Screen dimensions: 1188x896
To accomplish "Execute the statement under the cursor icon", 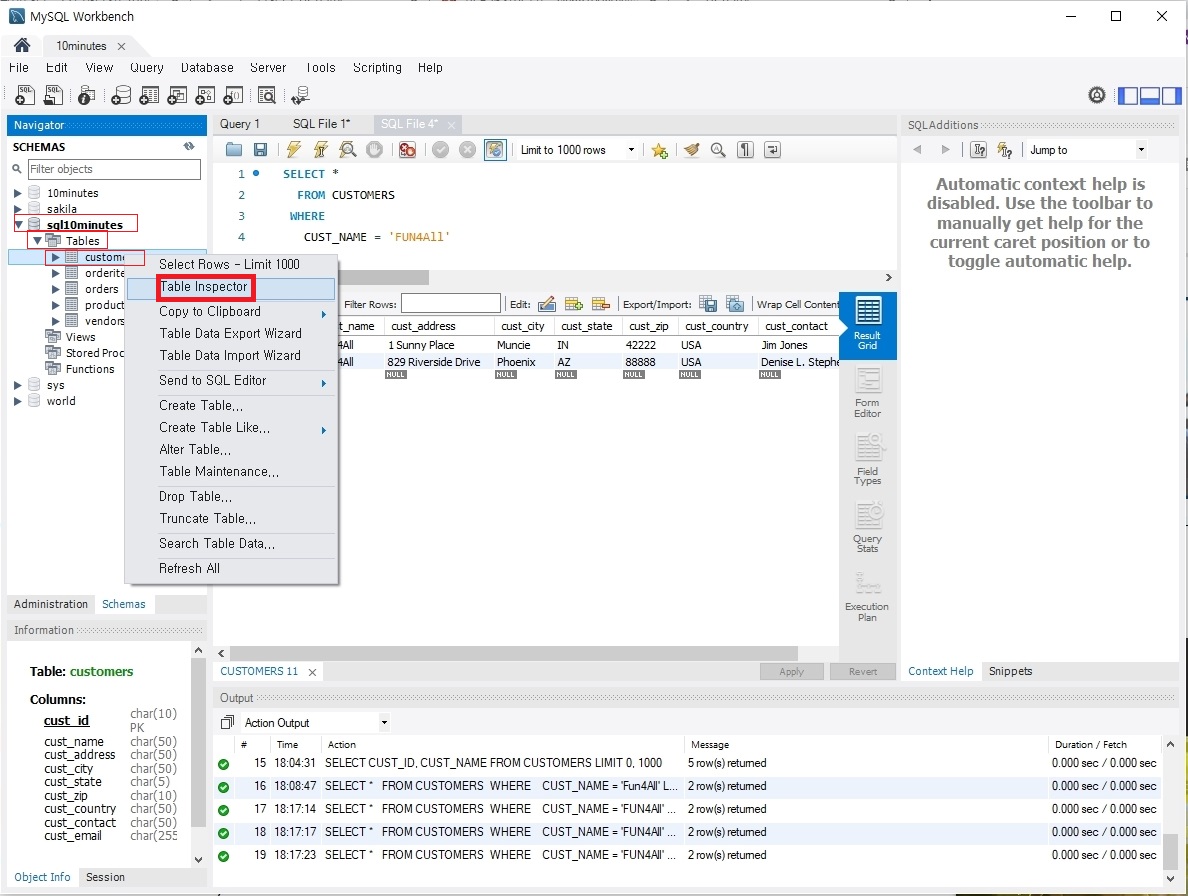I will (x=321, y=150).
